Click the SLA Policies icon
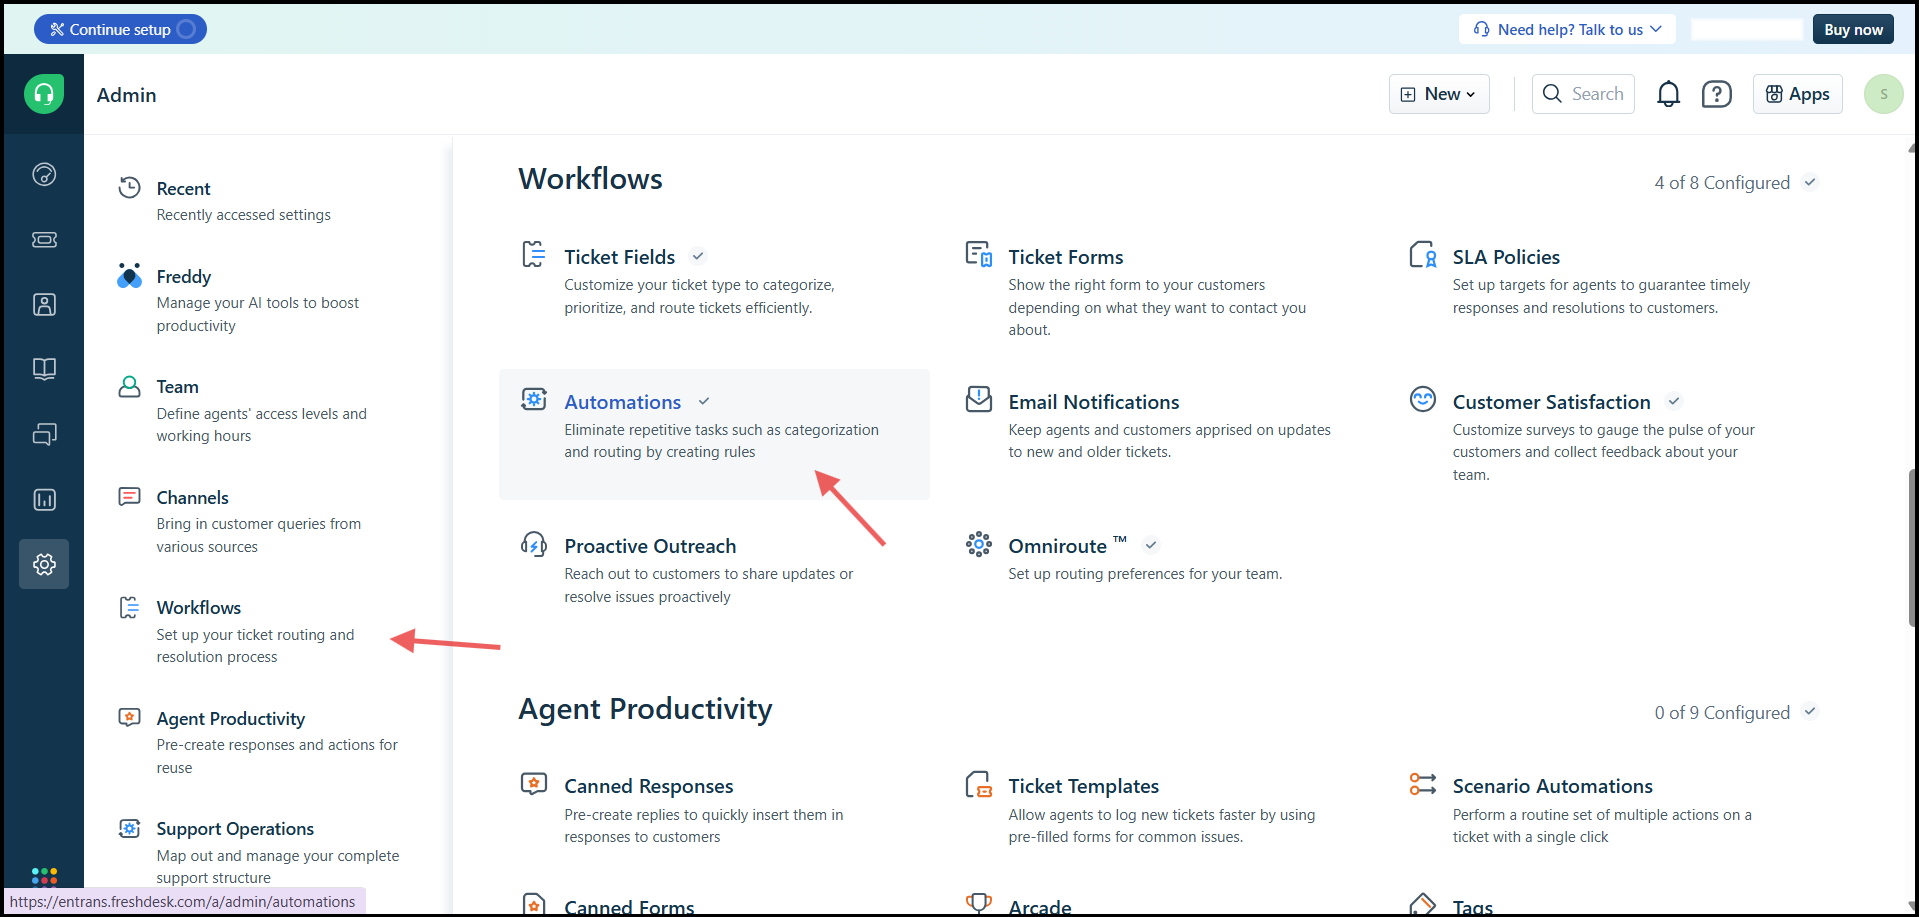The image size is (1919, 917). pos(1422,254)
